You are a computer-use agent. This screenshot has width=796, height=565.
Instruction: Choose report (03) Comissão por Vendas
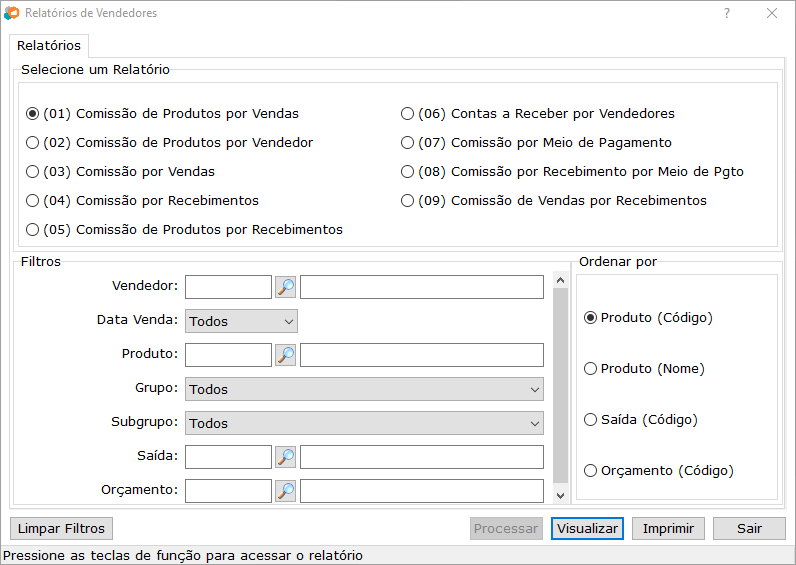[120, 172]
